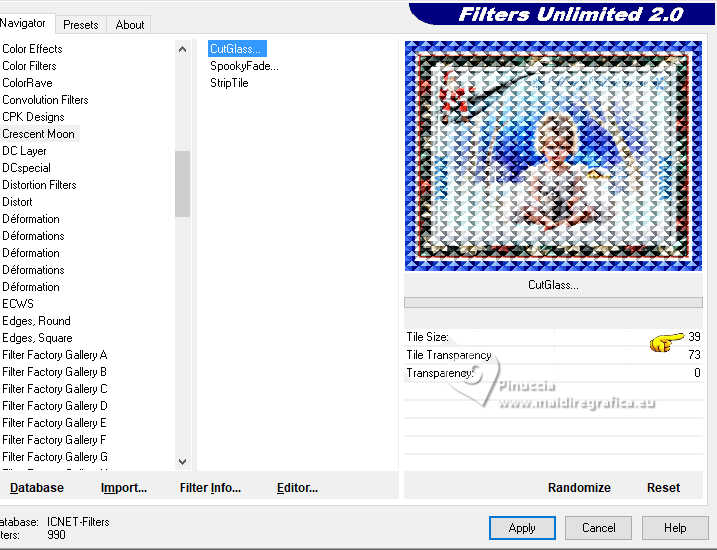Select Color Filters category

click(29, 66)
